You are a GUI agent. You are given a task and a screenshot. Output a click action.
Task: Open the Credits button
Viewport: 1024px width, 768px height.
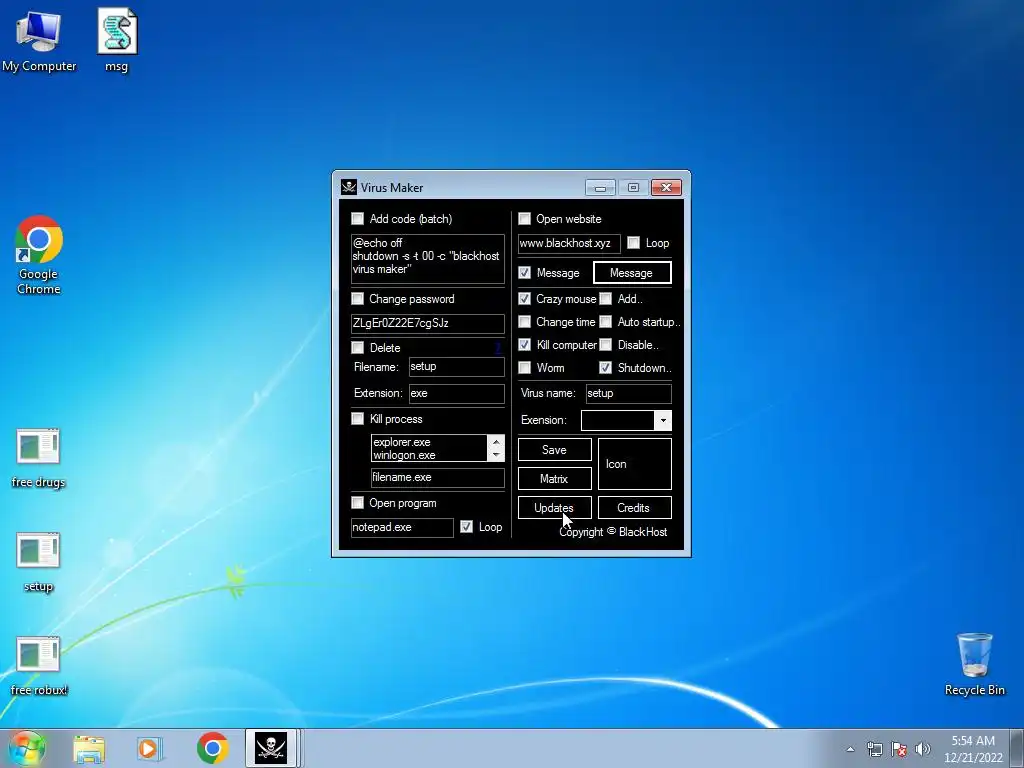point(634,507)
